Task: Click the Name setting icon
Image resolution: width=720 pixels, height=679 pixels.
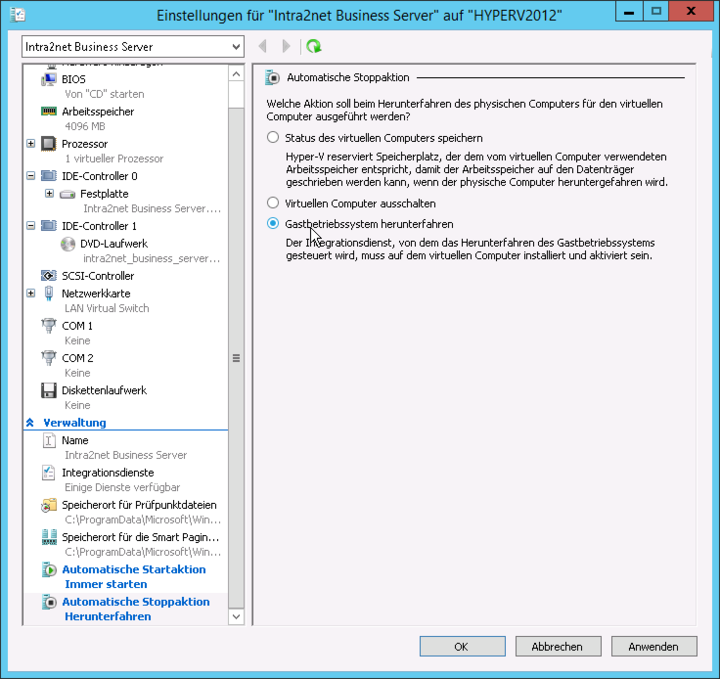Action: point(49,440)
